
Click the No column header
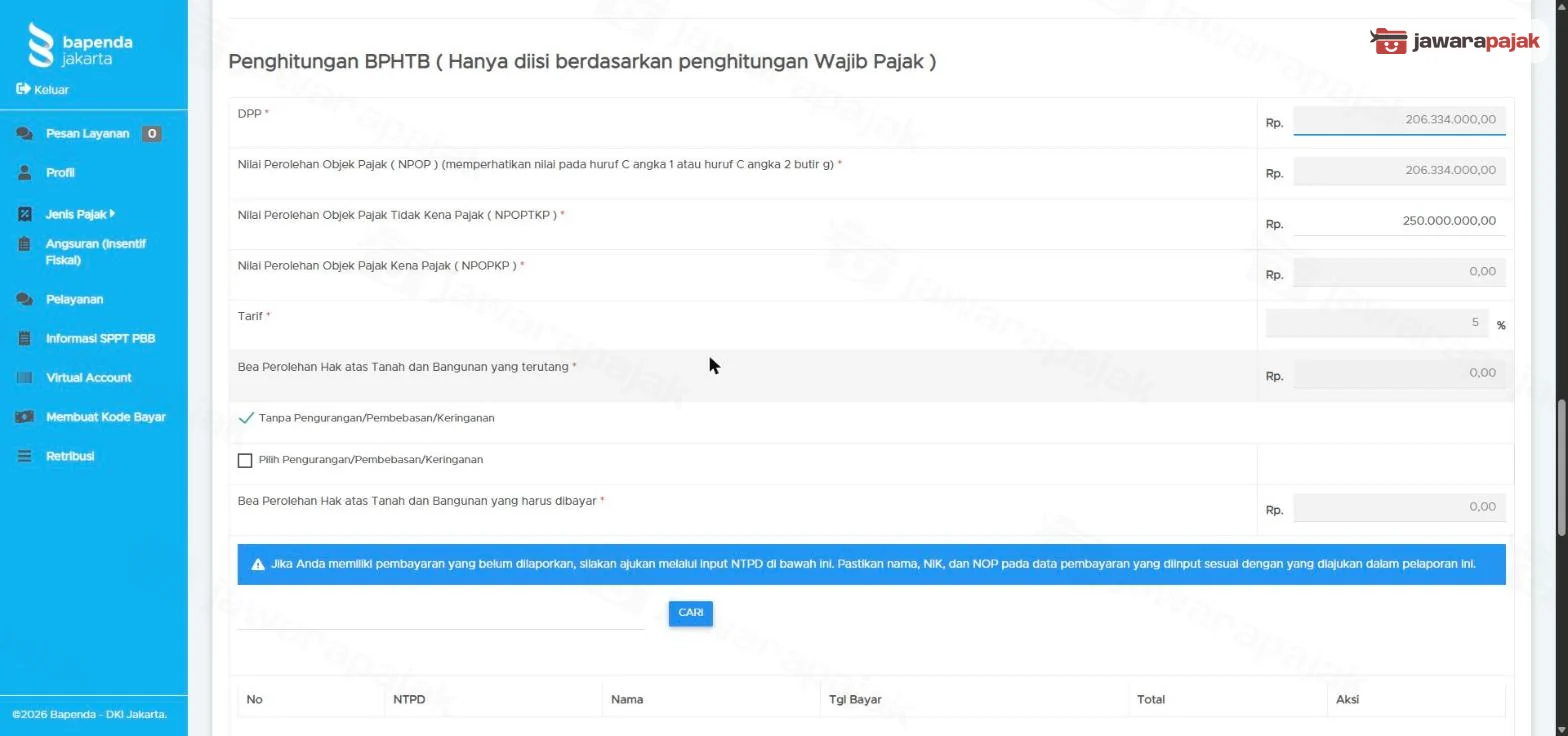tap(255, 699)
